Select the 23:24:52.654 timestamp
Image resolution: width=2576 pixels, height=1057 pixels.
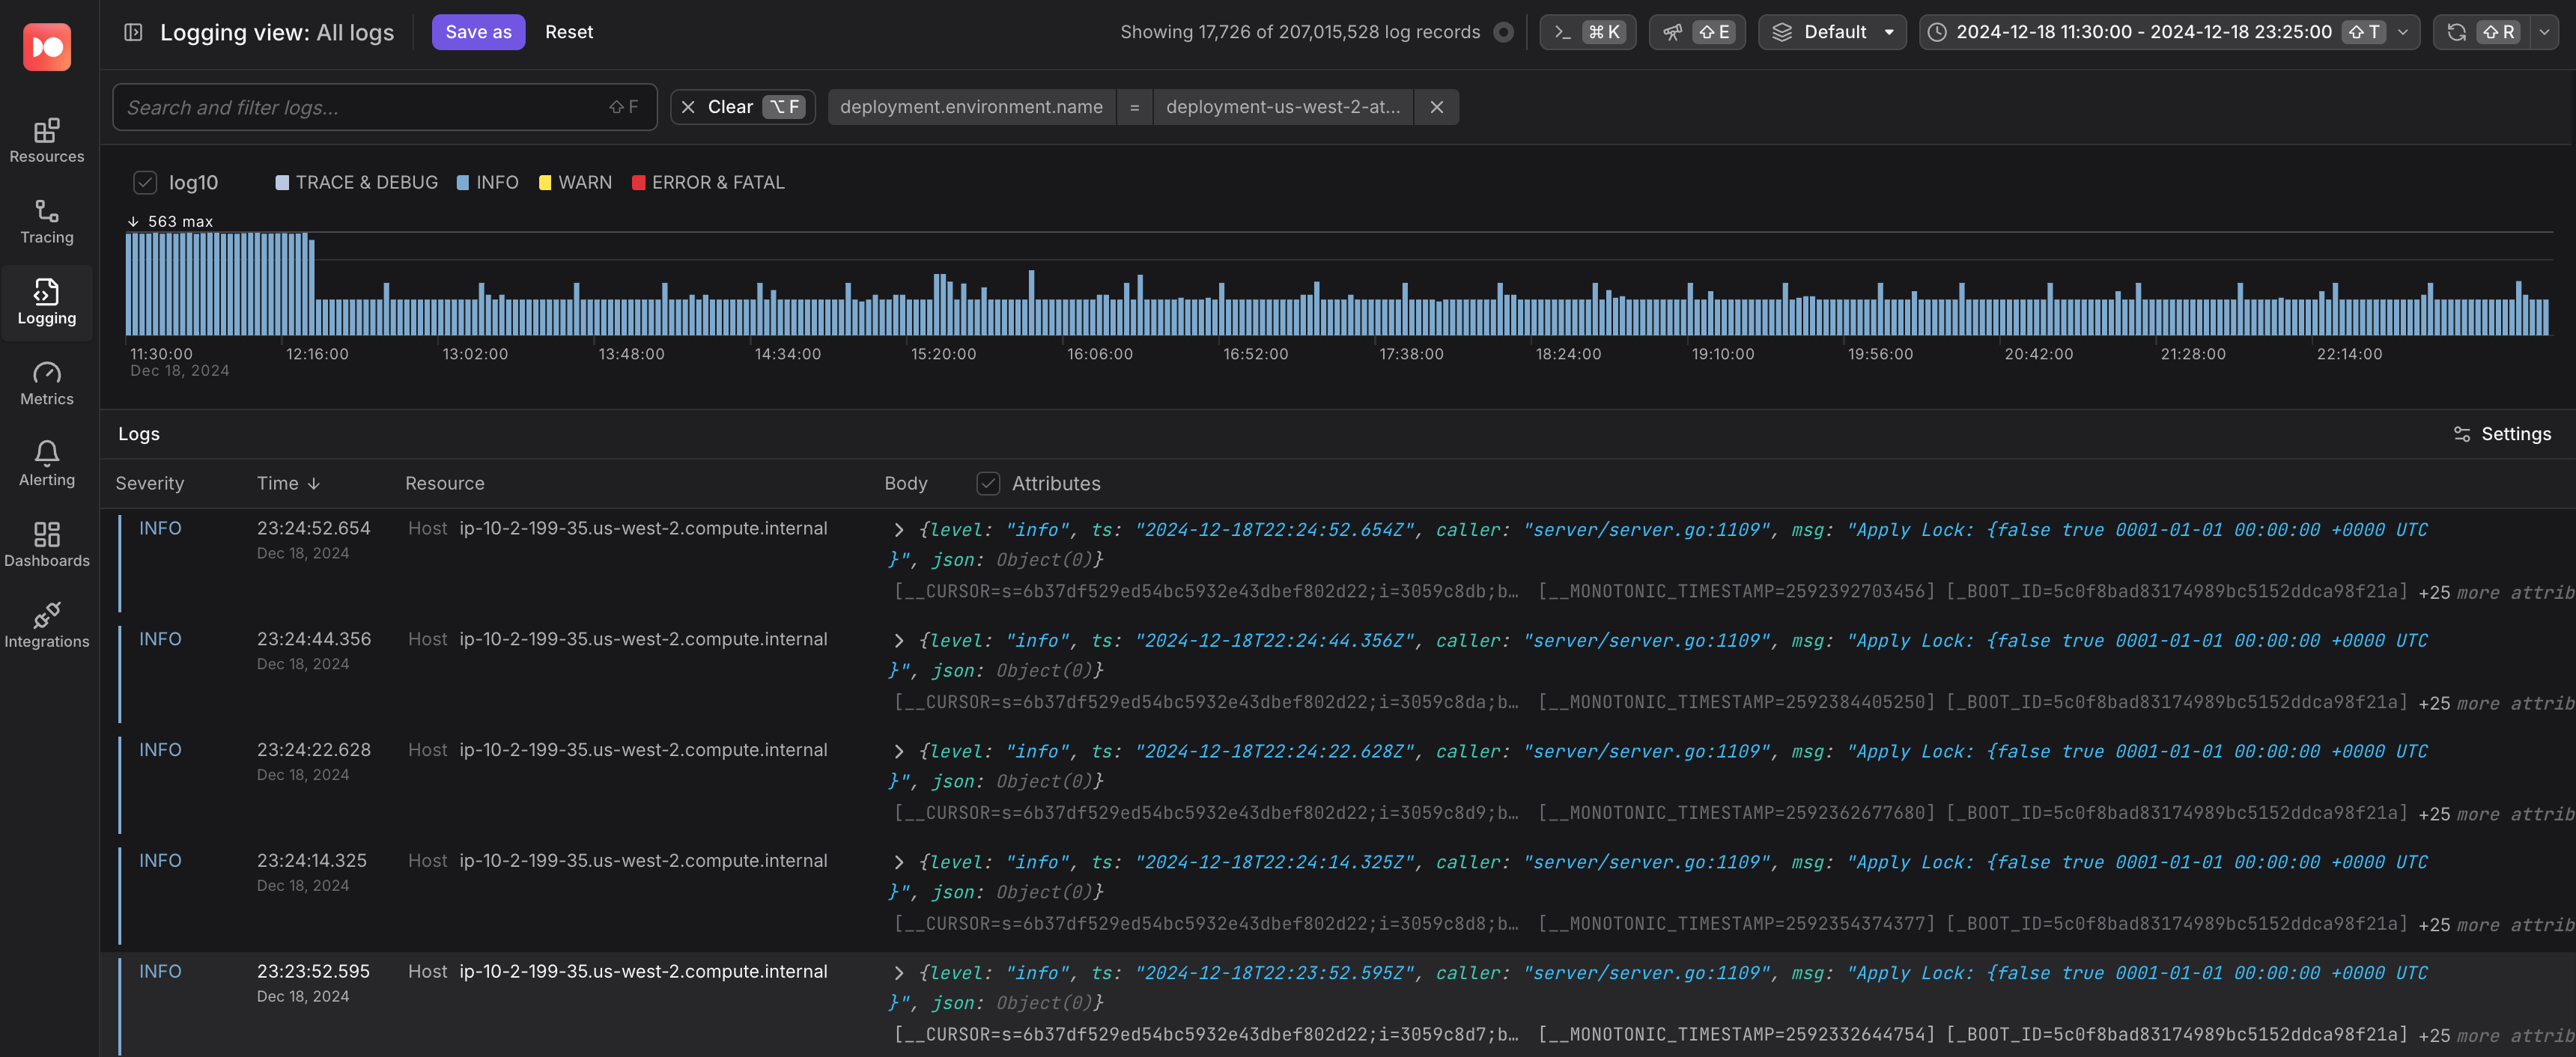pyautogui.click(x=313, y=528)
